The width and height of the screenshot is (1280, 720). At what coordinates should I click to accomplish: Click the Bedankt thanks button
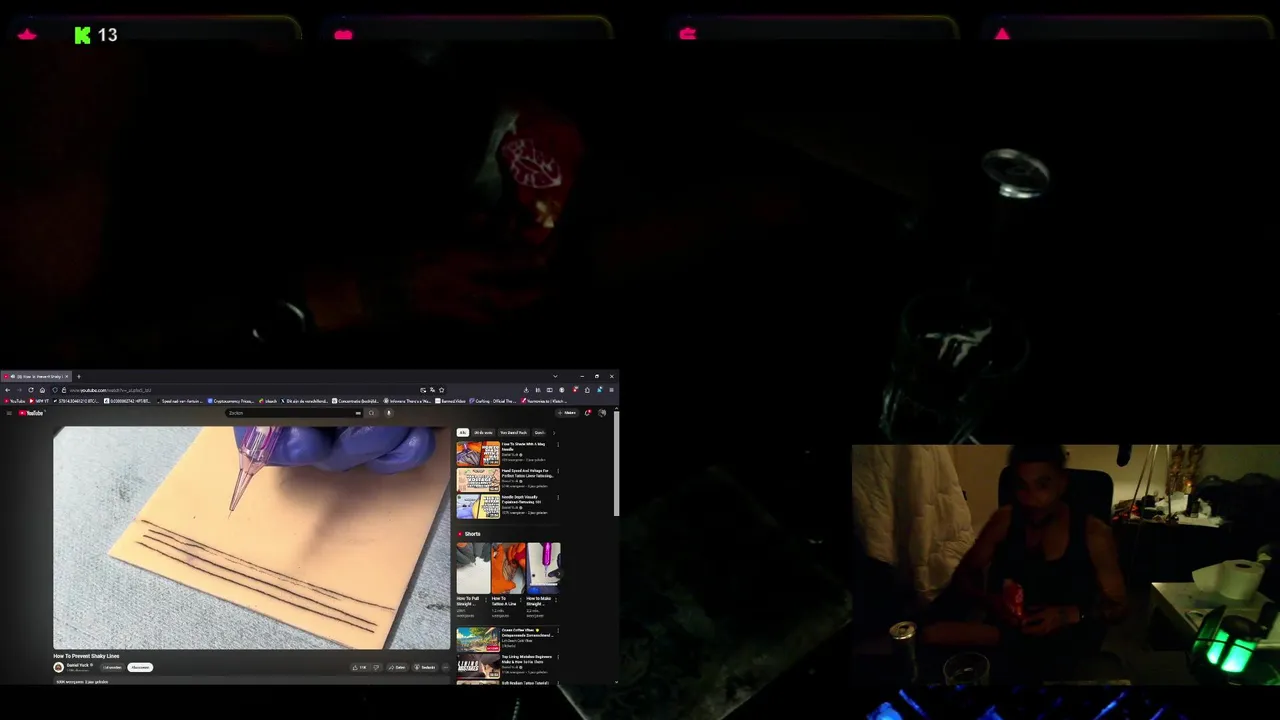click(425, 667)
